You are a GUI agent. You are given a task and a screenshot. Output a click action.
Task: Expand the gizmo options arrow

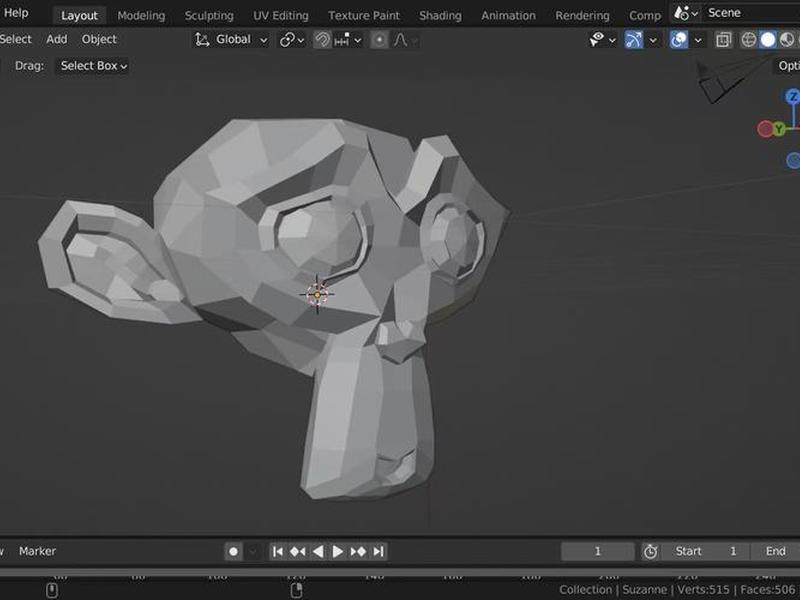[653, 40]
